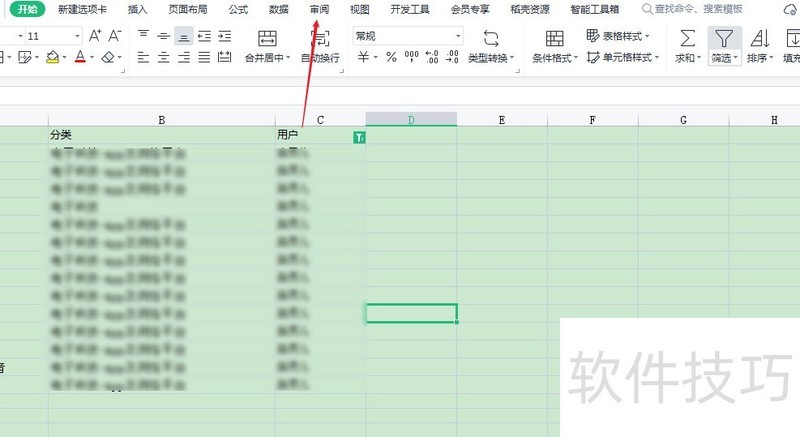800x437 pixels.
Task: Switch to the 插入 tab
Action: 137,9
